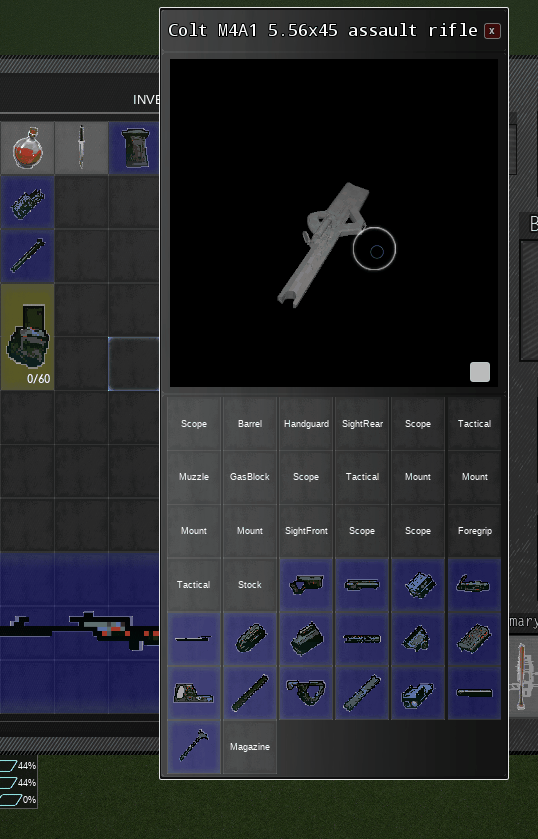Click the white square button in preview

(x=480, y=372)
